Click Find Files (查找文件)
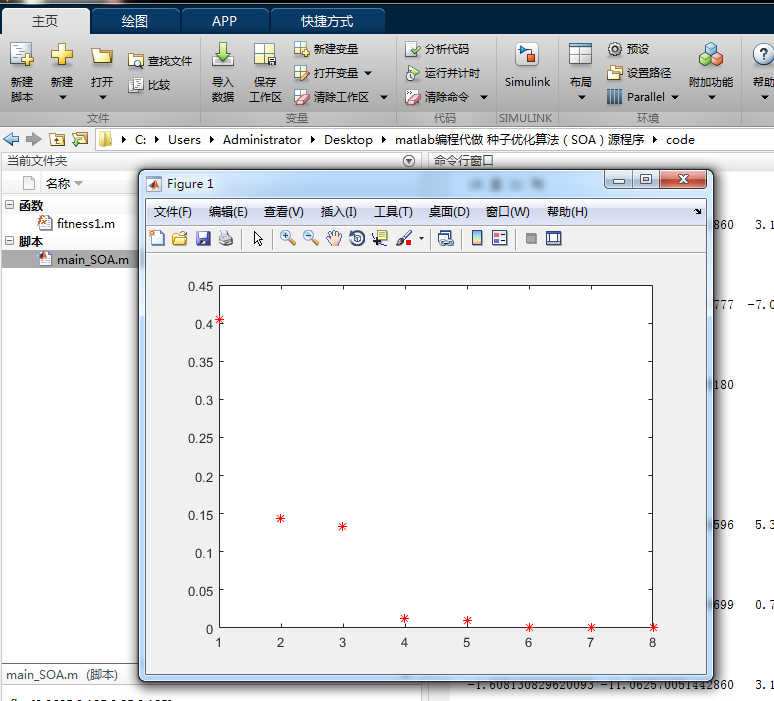 pyautogui.click(x=159, y=61)
